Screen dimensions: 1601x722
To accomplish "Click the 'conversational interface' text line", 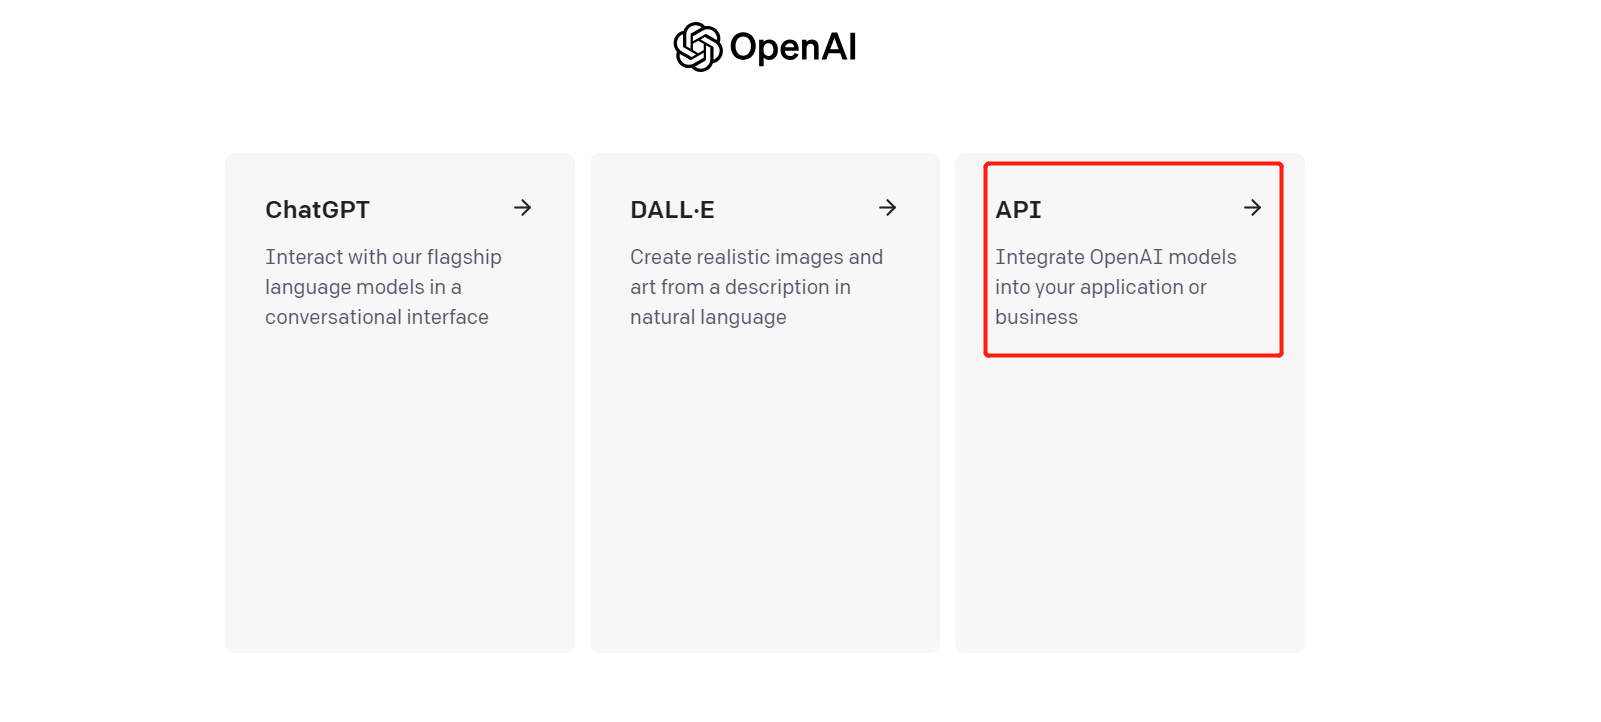I will 377,317.
